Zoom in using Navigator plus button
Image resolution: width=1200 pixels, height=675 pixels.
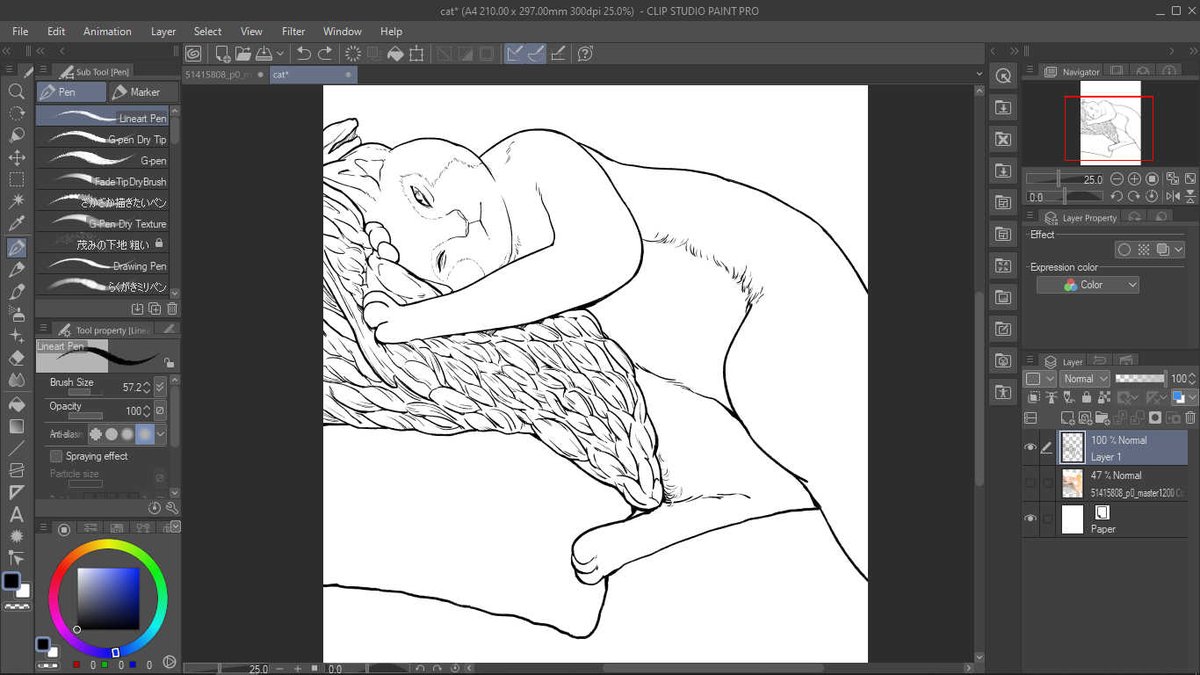(1134, 179)
